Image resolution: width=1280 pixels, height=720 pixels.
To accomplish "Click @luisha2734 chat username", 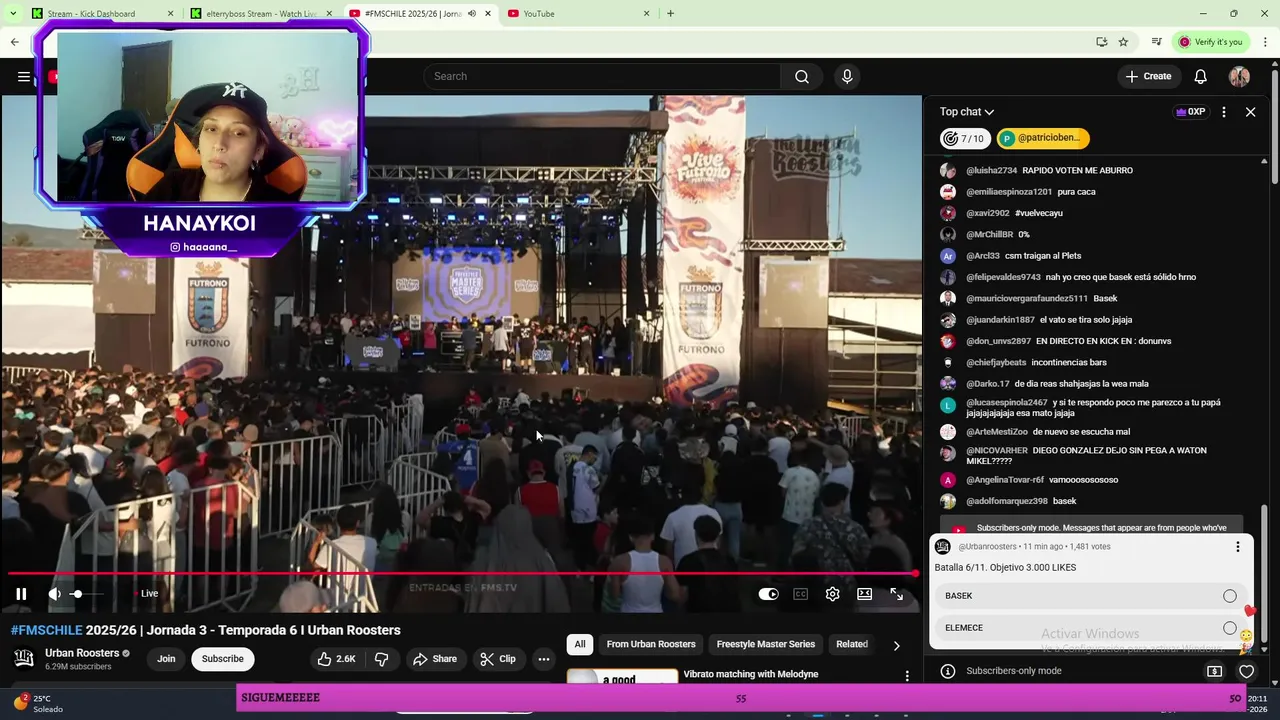I will 991,171.
